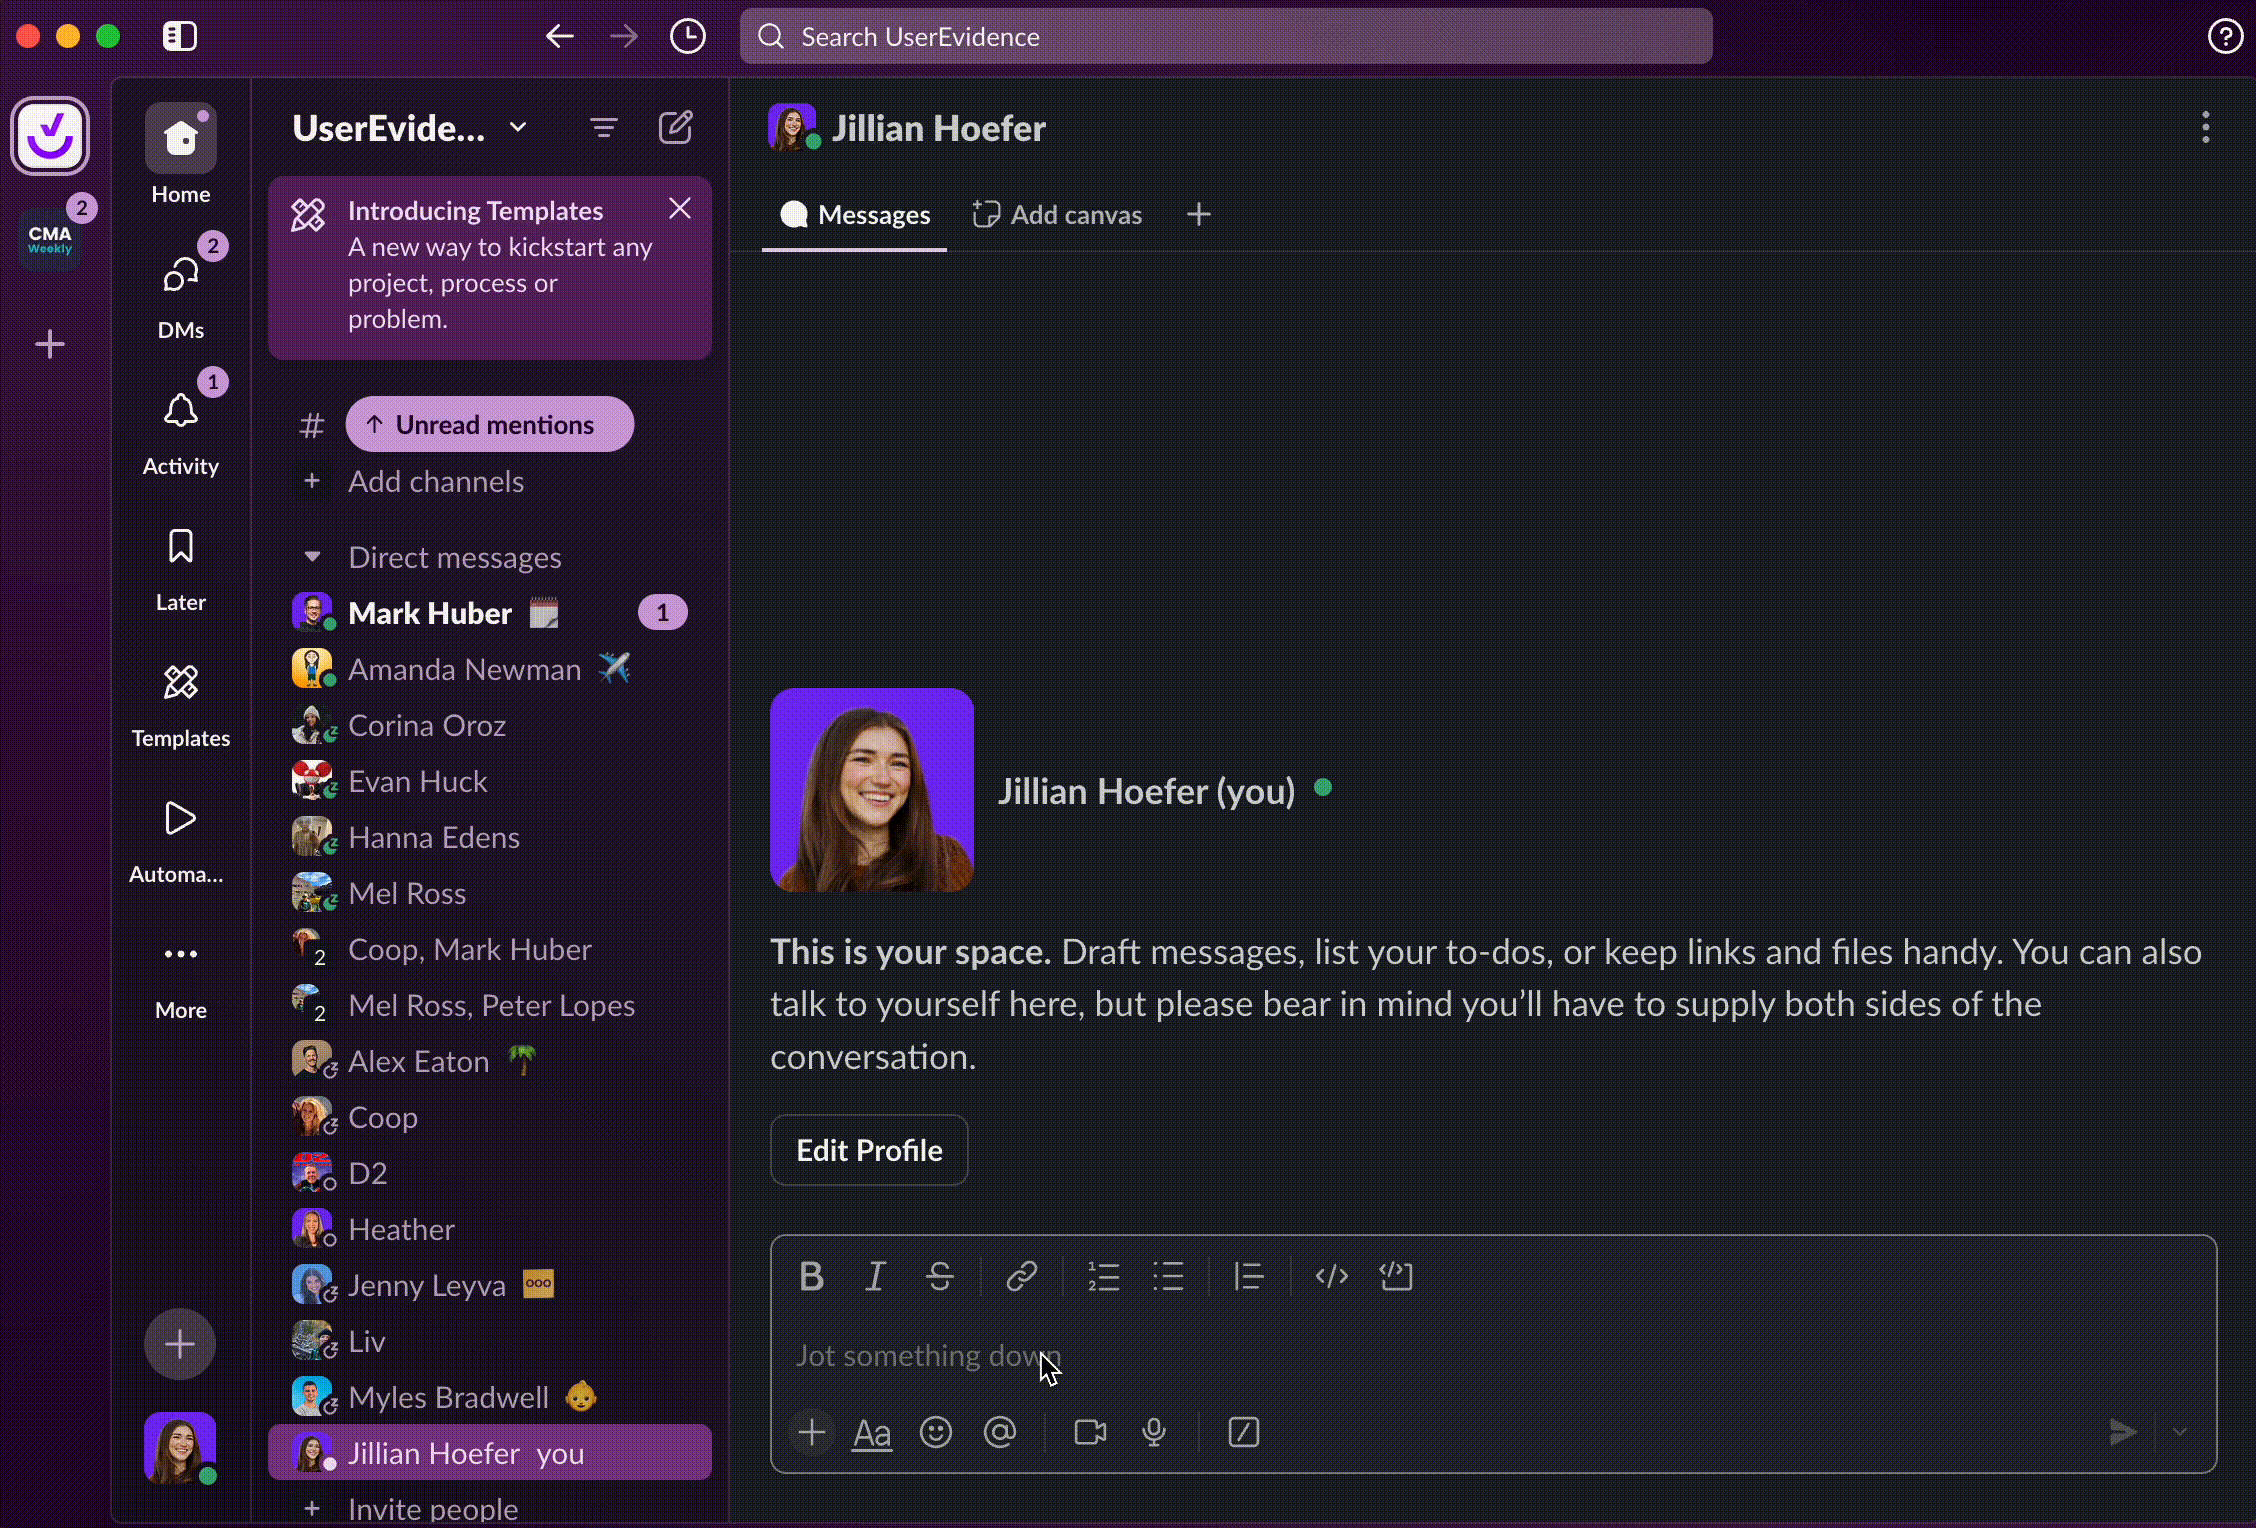
Task: Jump to Unread mentions
Action: click(490, 424)
